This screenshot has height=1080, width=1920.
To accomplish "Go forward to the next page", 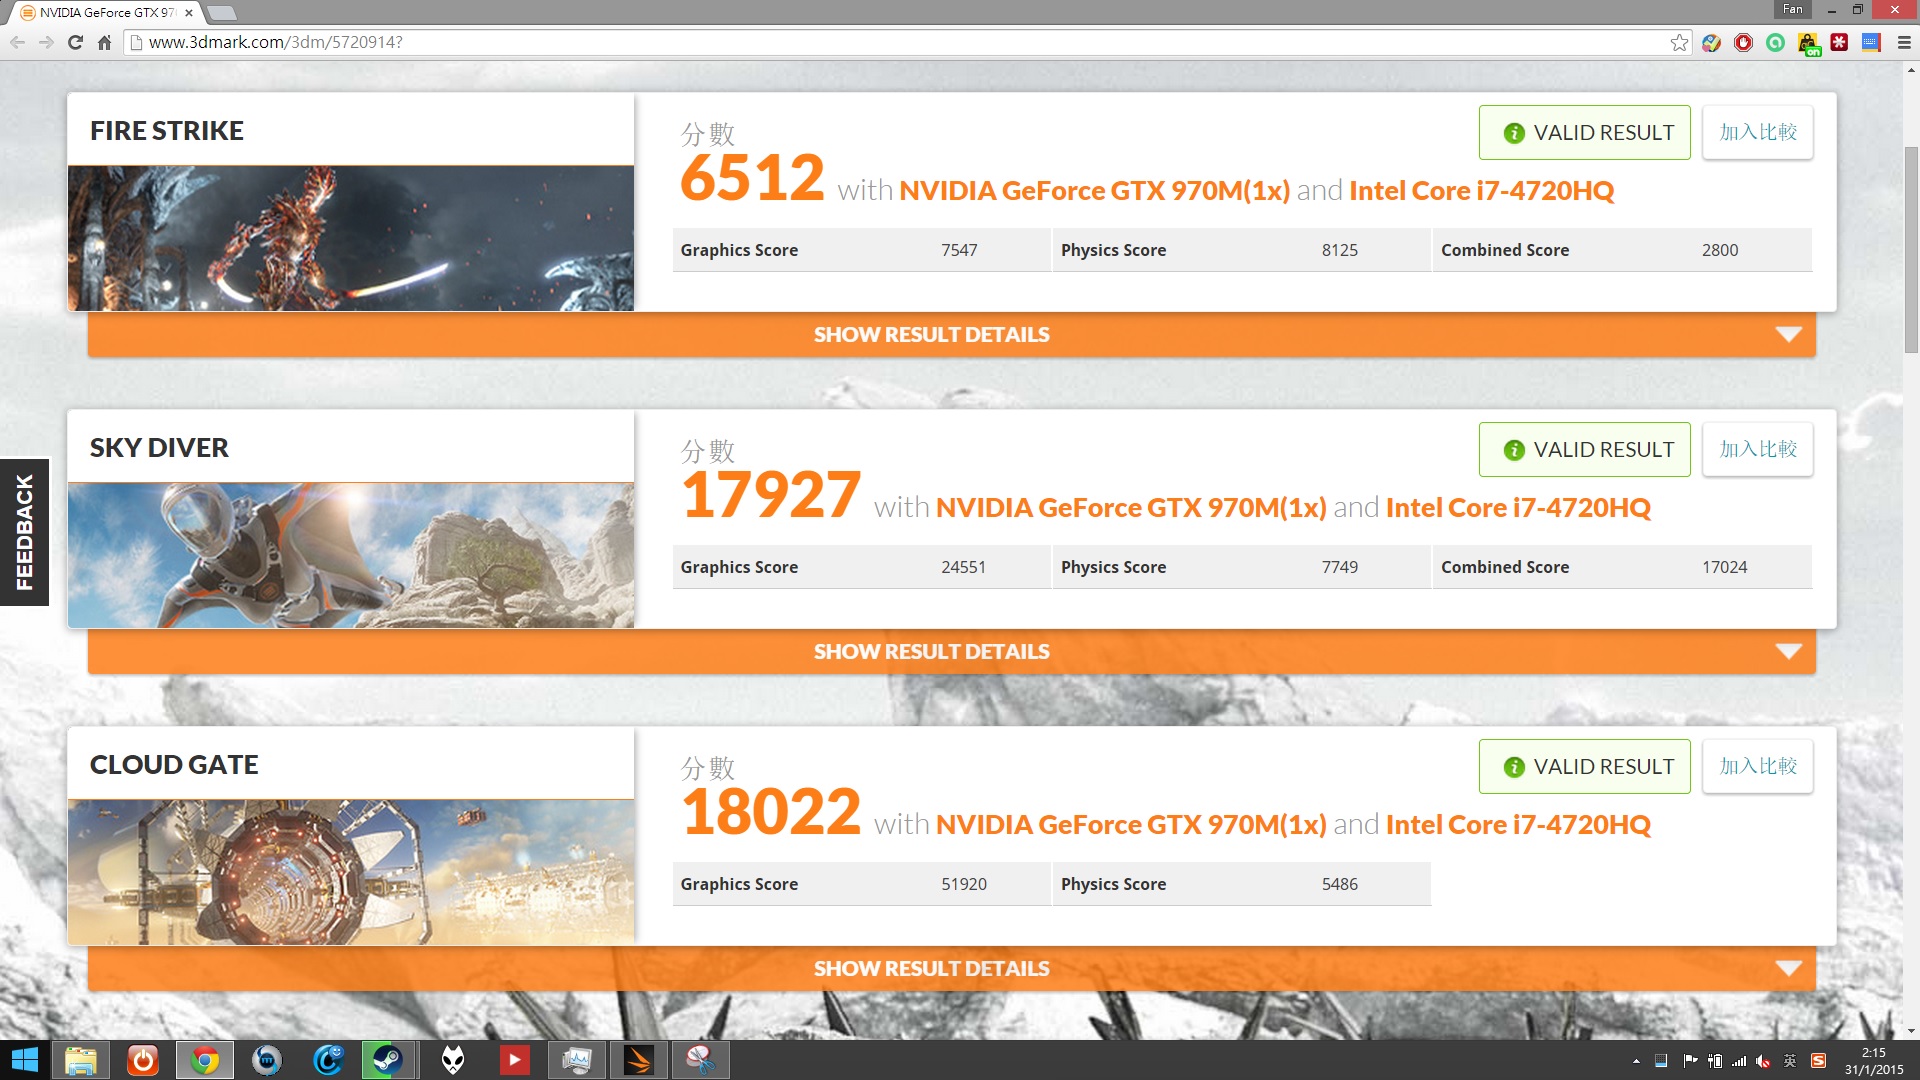I will point(46,42).
